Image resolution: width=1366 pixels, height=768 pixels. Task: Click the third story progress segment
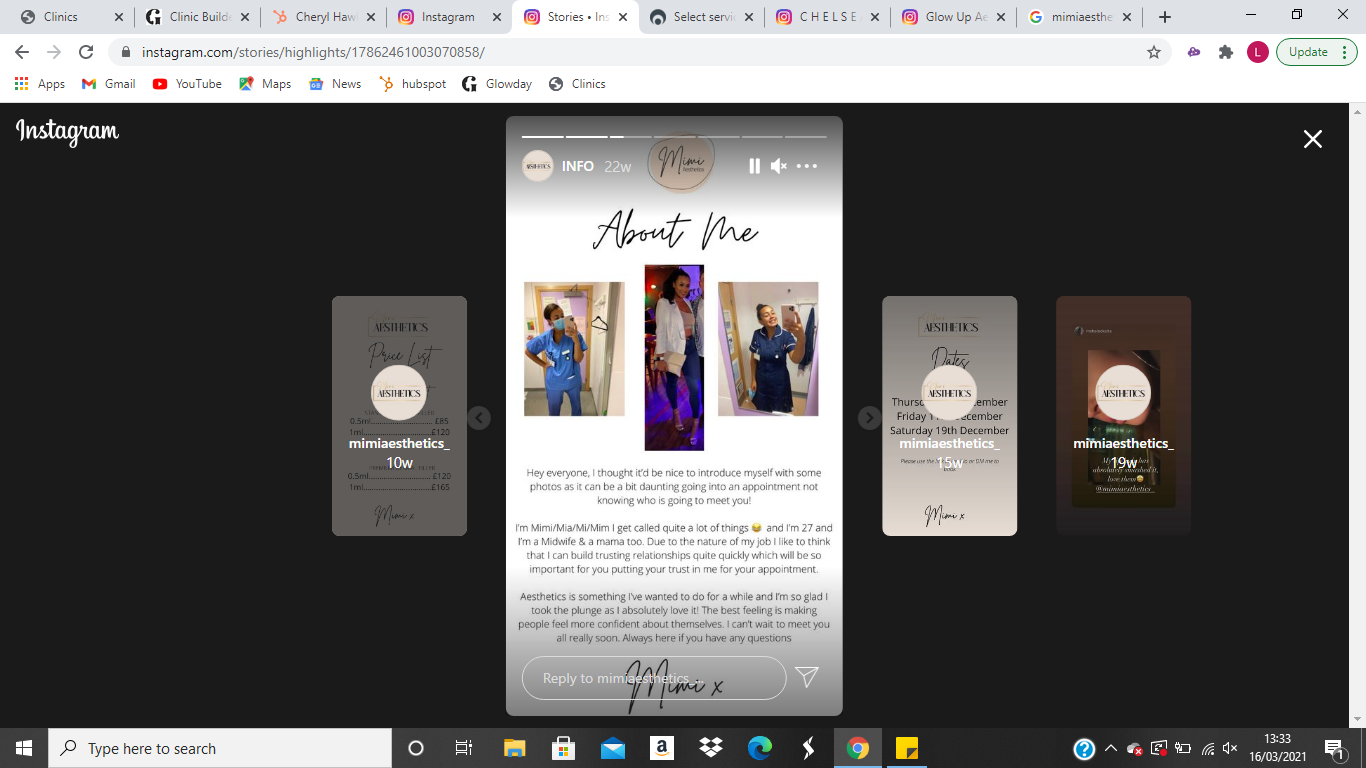[x=631, y=136]
